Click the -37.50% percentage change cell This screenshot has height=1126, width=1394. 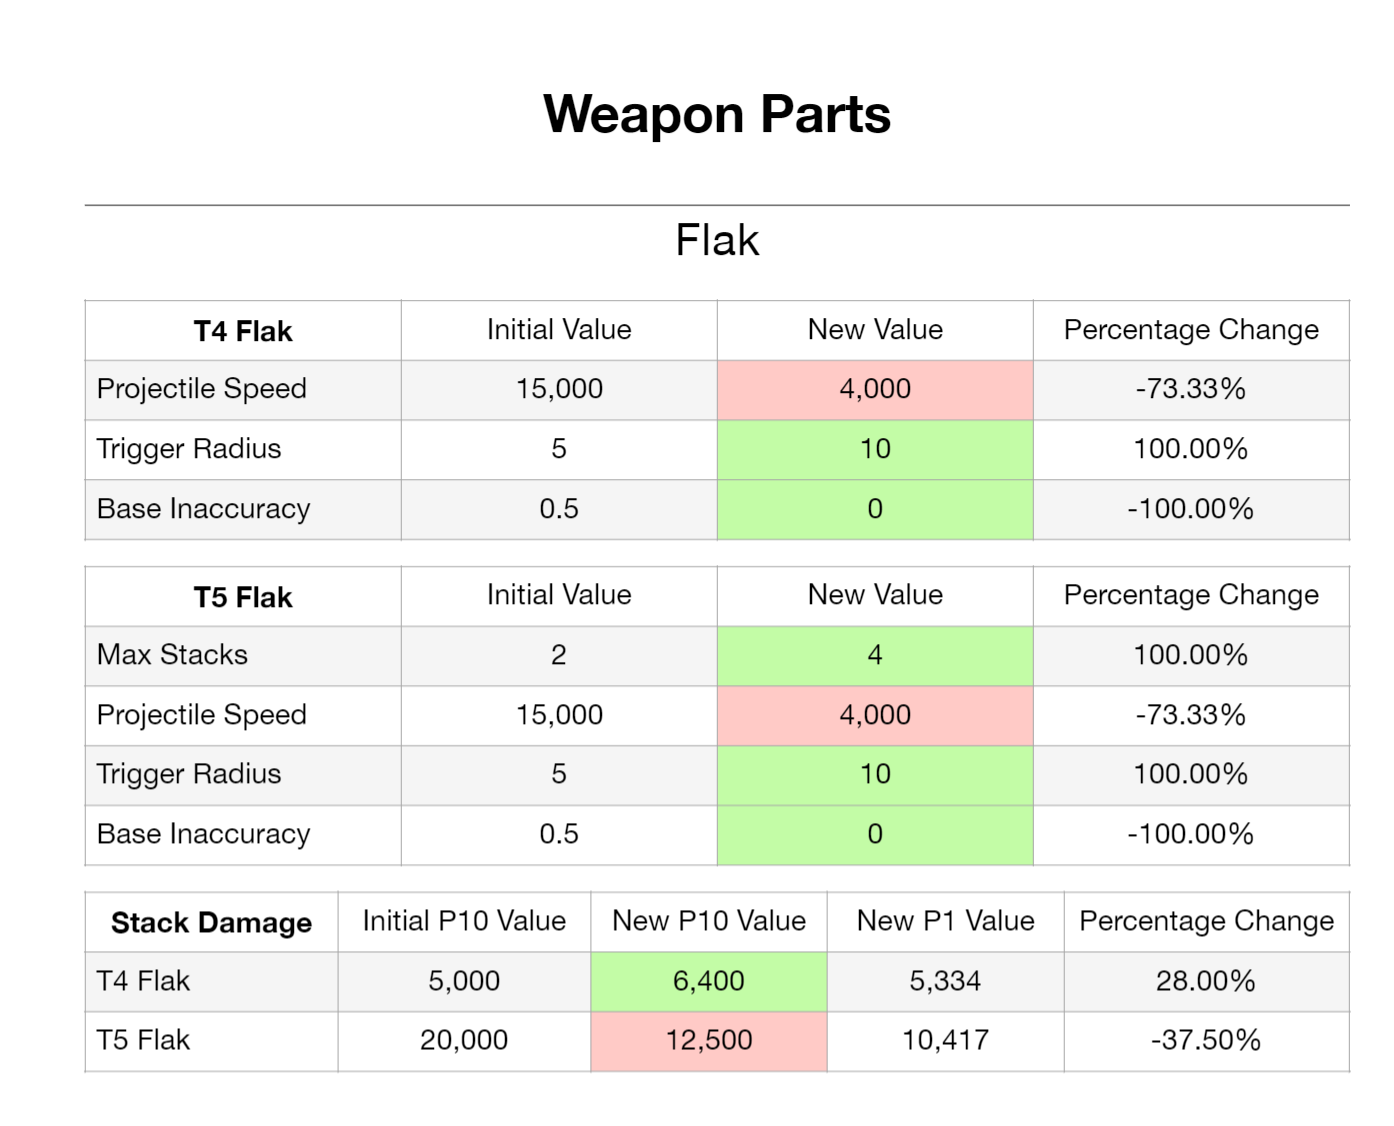pyautogui.click(x=1205, y=1040)
